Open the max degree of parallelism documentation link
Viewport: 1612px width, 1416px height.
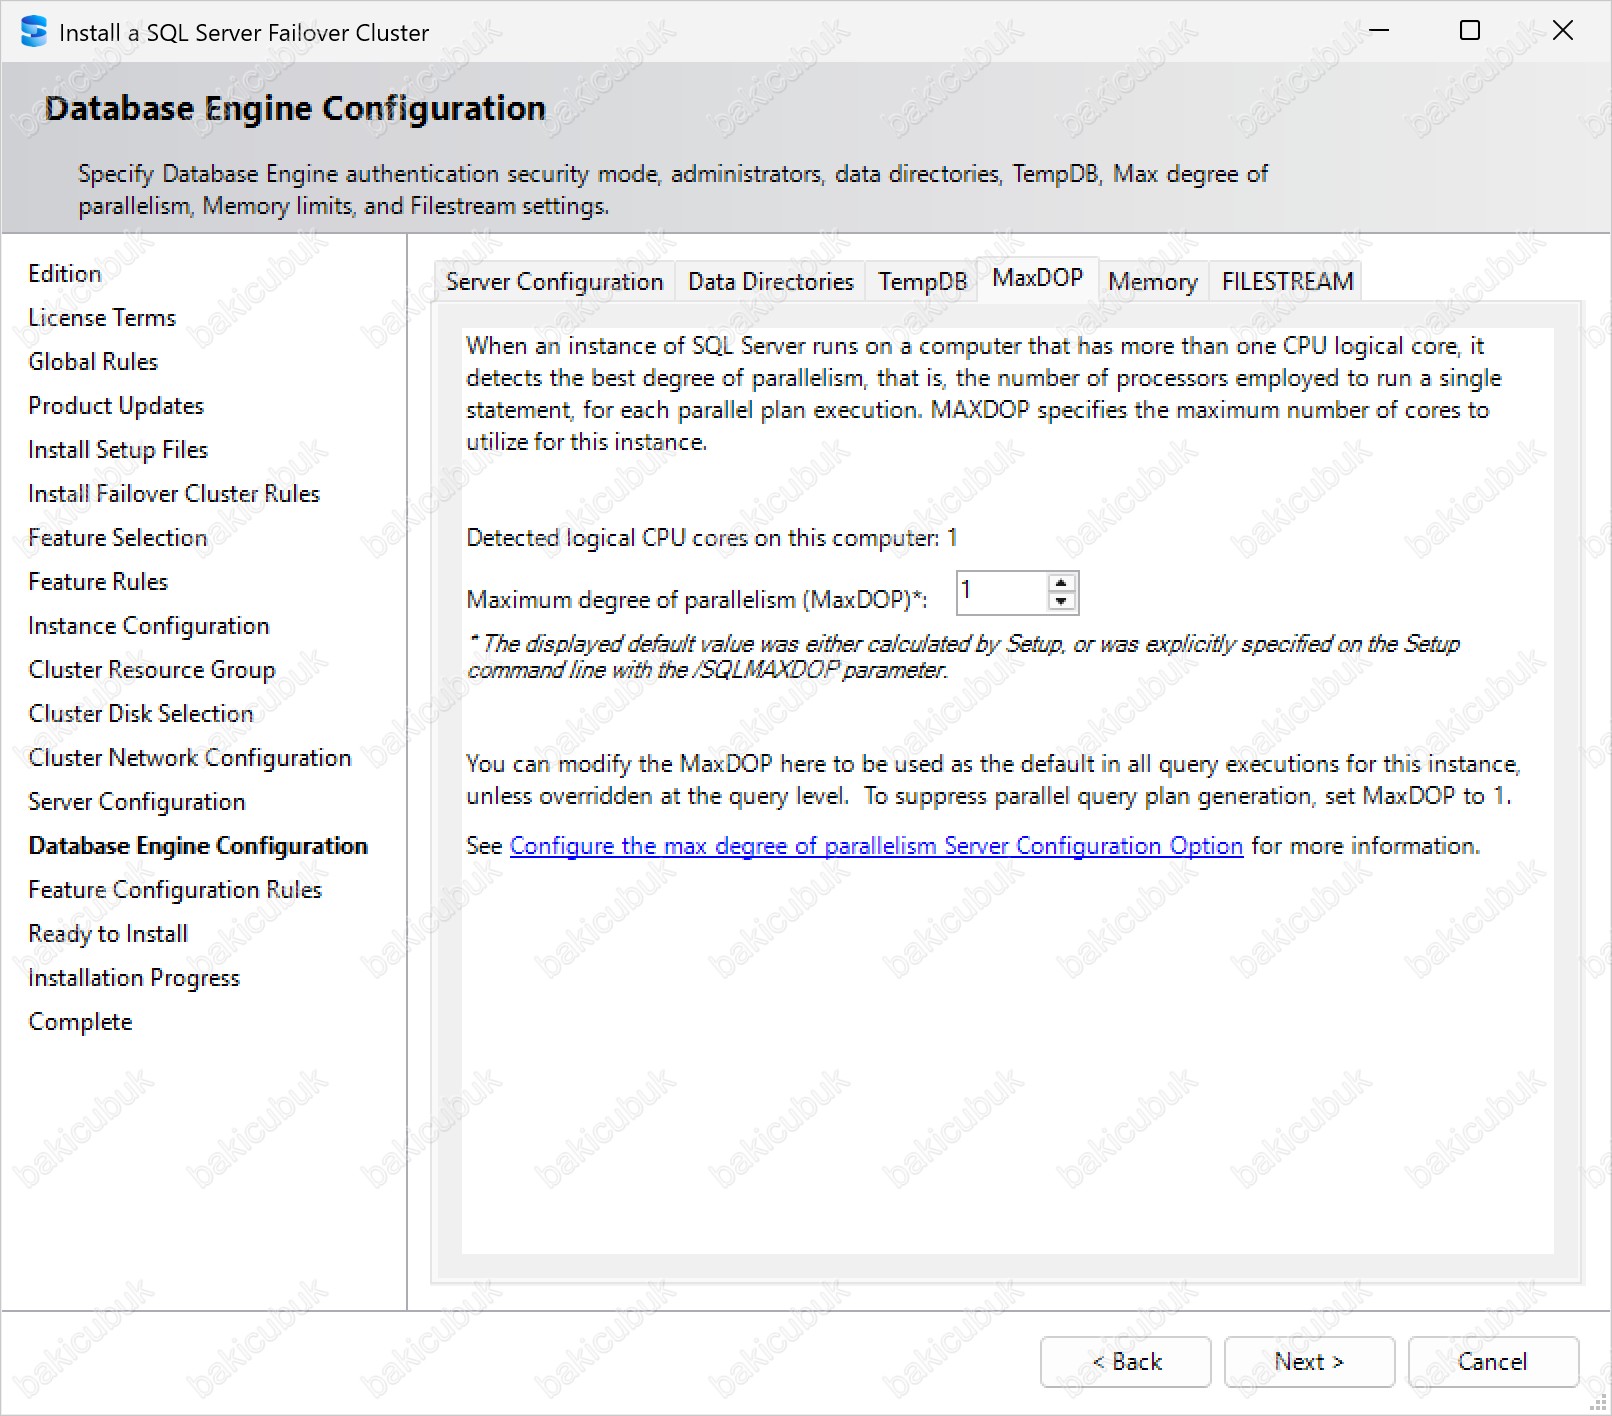(x=876, y=846)
